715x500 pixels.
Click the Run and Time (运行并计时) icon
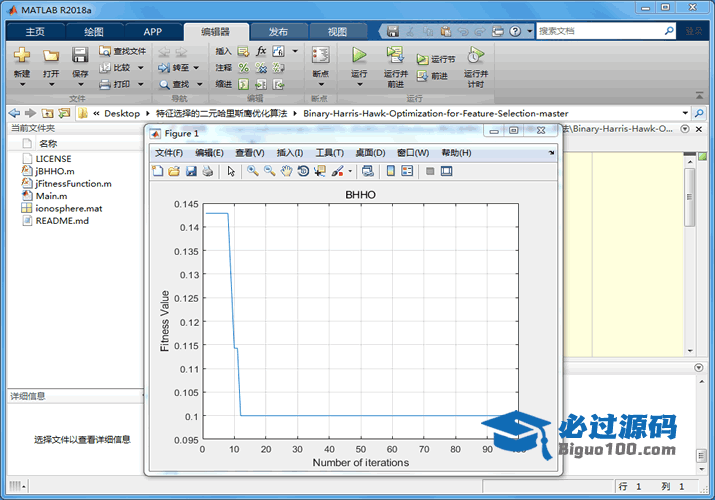pyautogui.click(x=476, y=55)
